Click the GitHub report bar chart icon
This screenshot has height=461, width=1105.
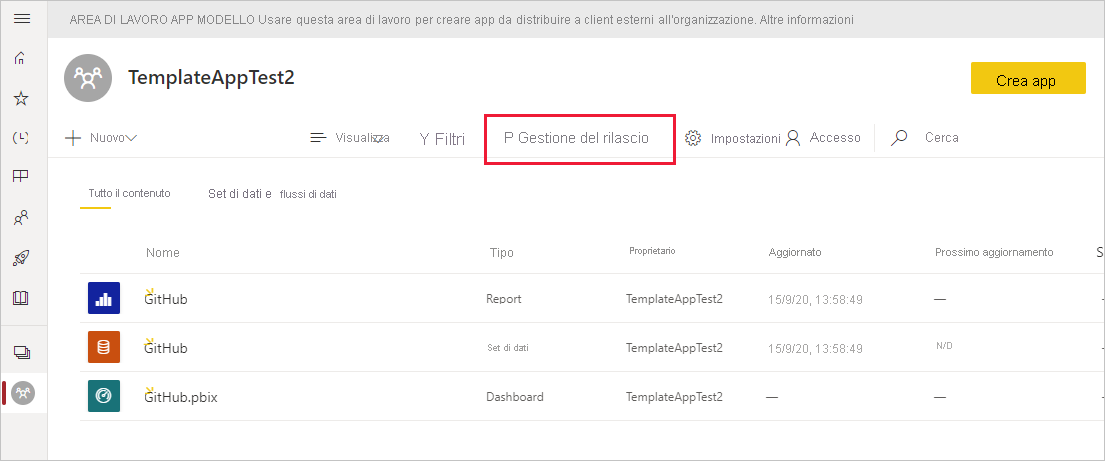(x=104, y=299)
